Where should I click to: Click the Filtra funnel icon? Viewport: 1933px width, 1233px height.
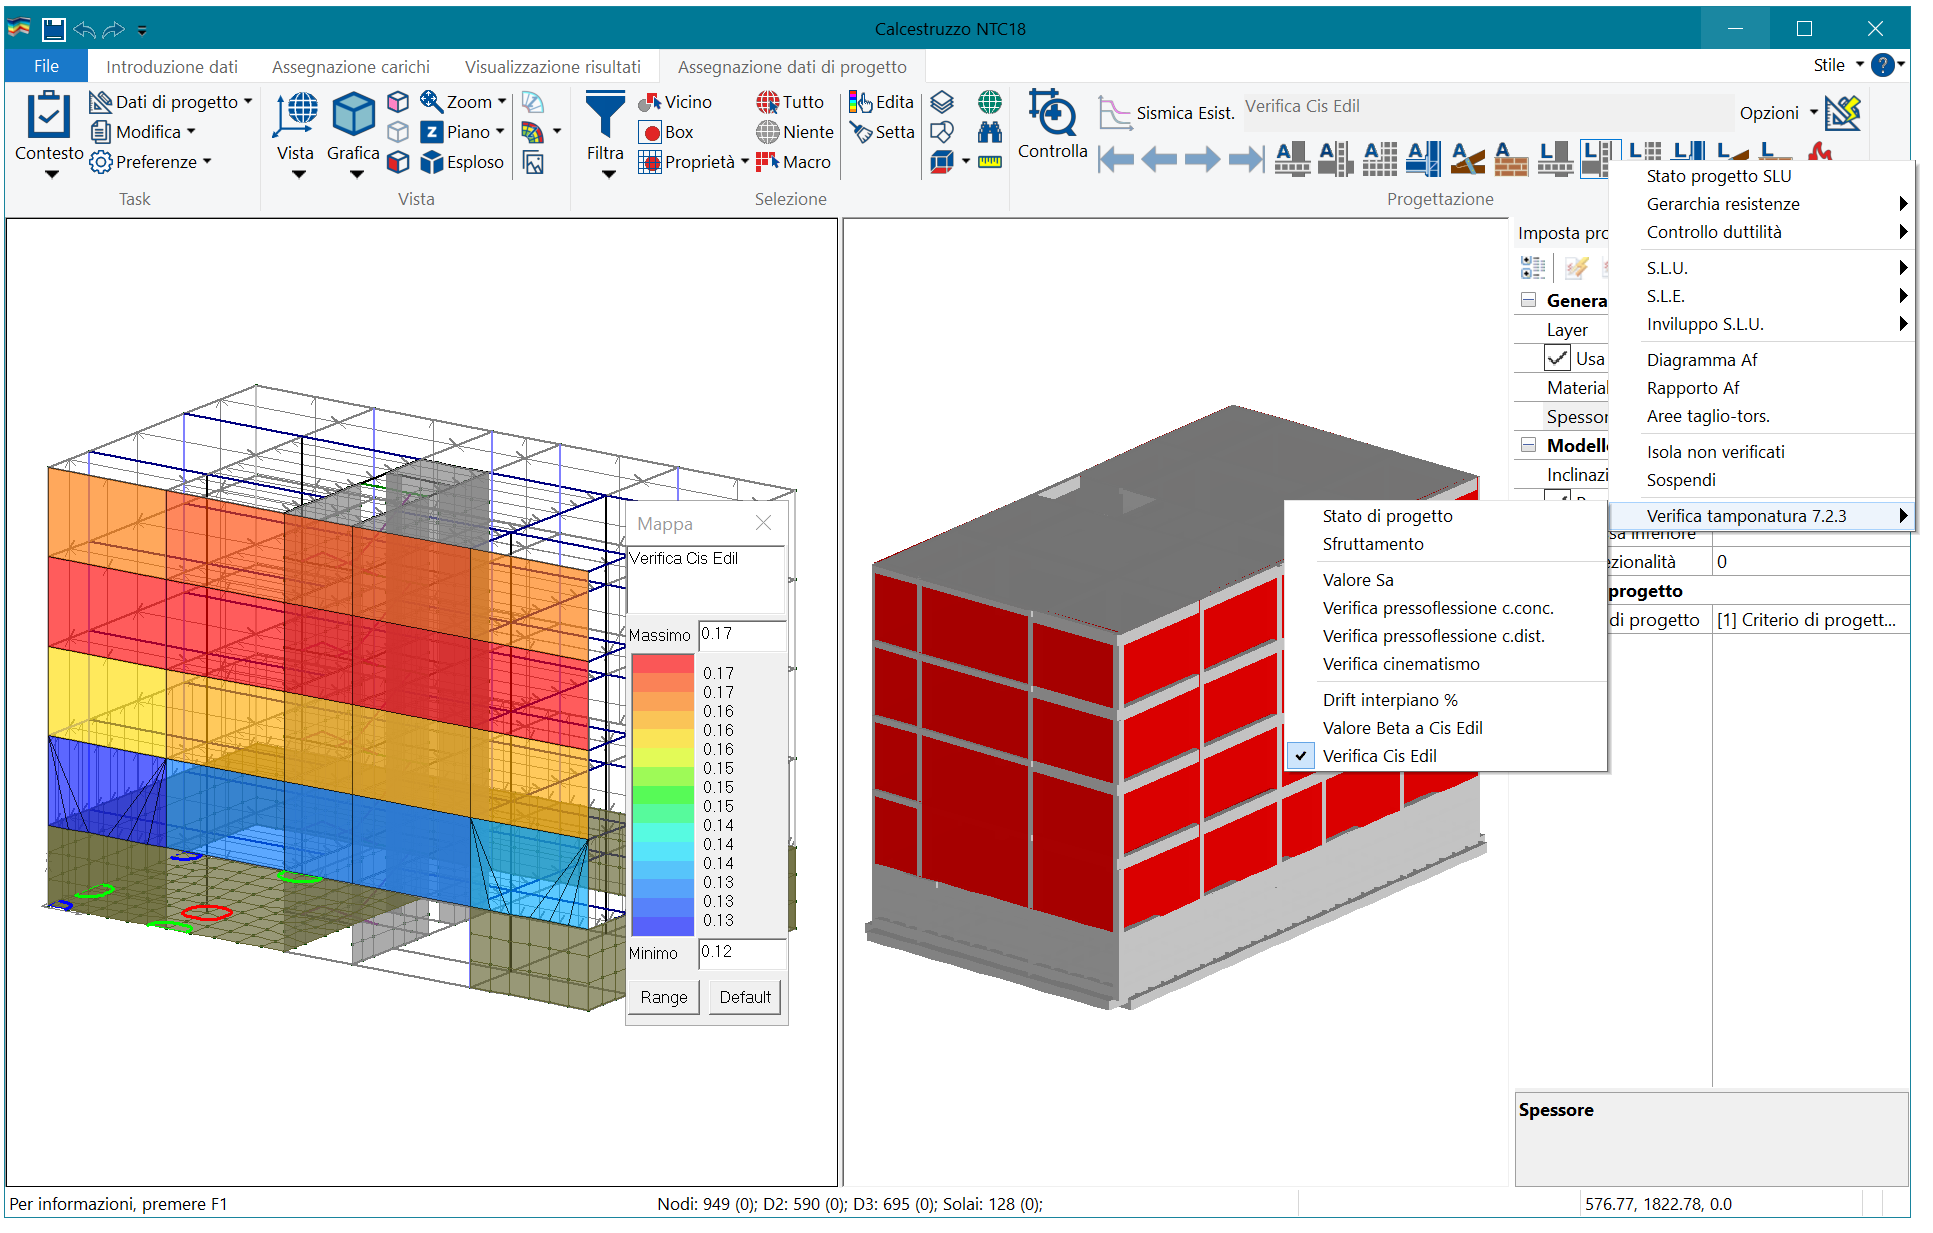click(x=605, y=114)
